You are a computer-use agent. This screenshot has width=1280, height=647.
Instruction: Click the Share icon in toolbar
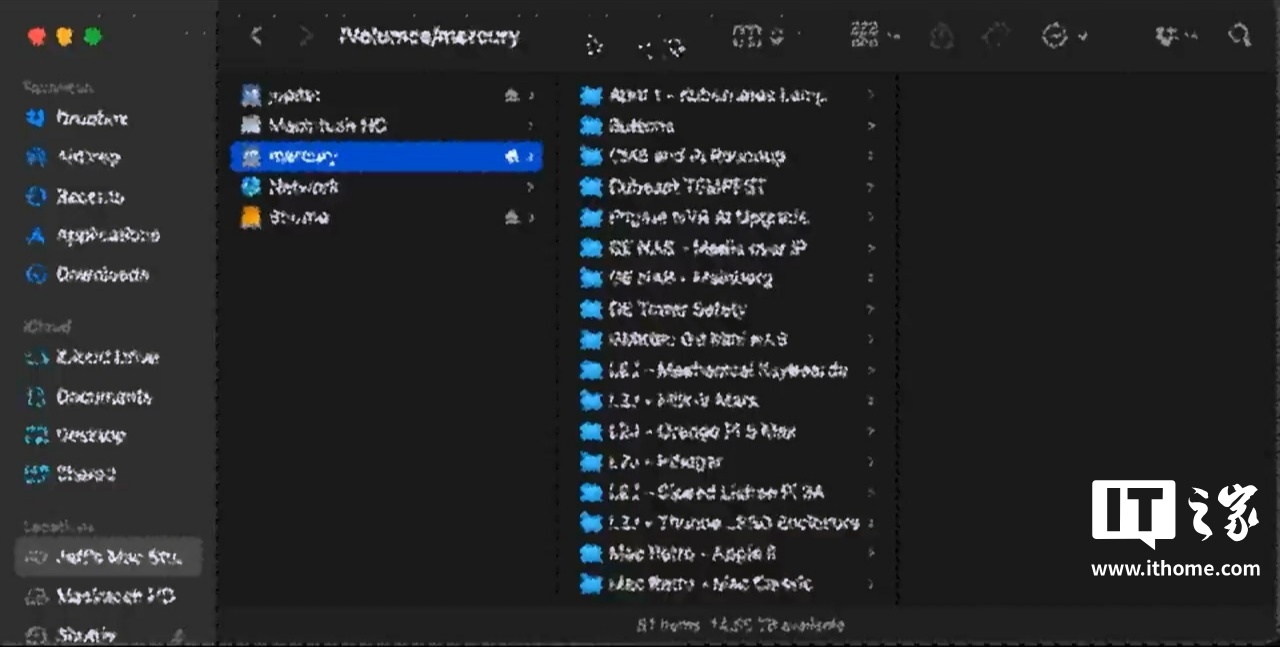[942, 37]
